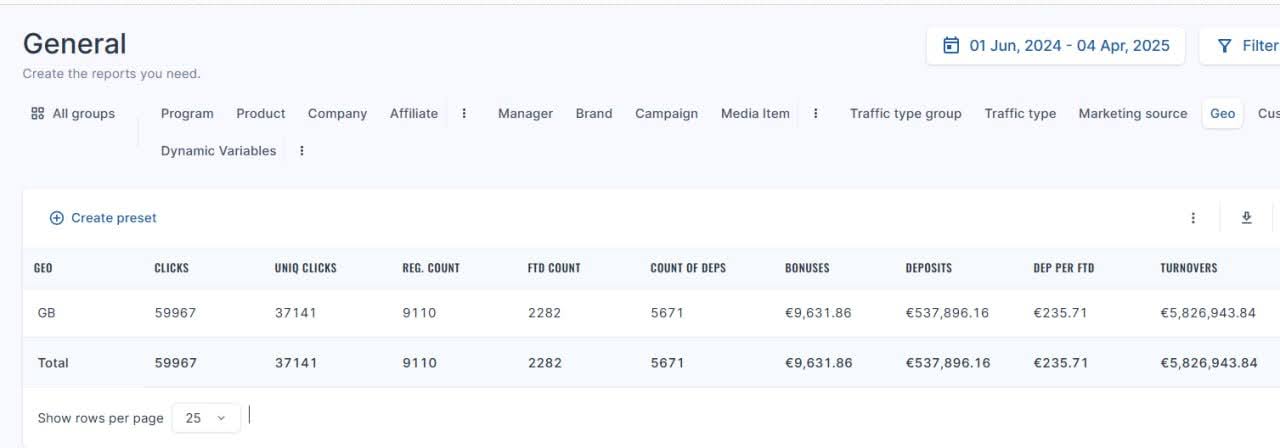
Task: Choose the Marketing source grouping
Action: tap(1133, 113)
